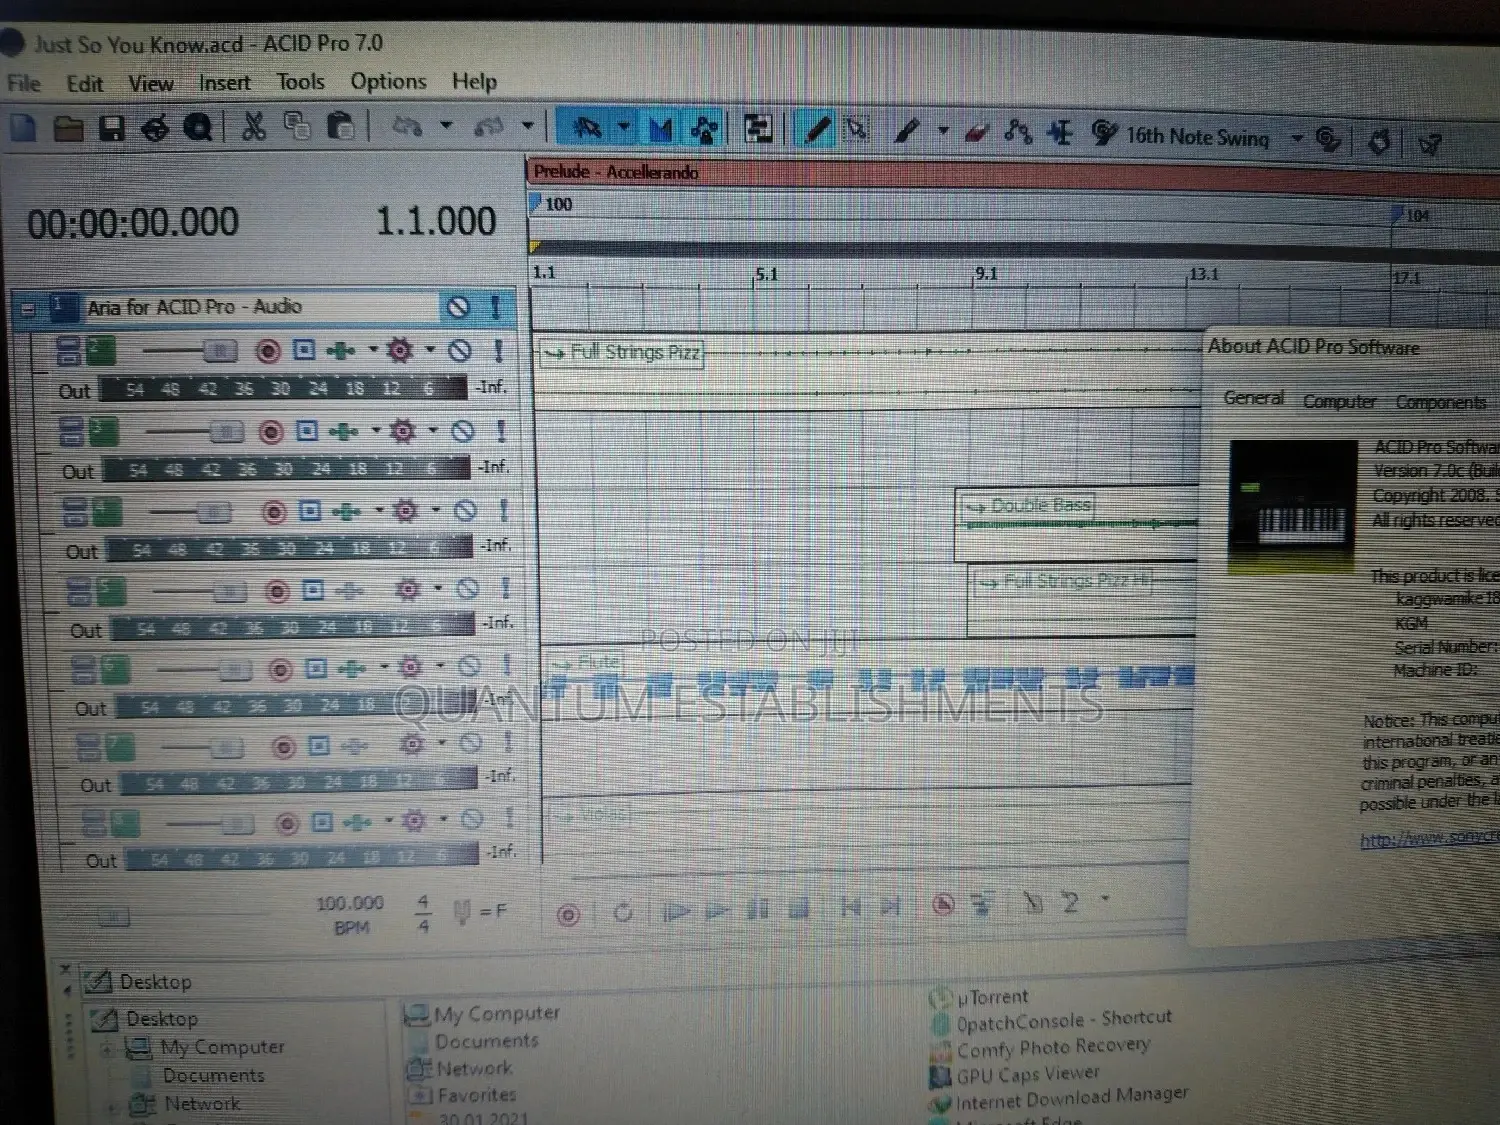Select Network in the Explorer folder tree

point(202,1104)
